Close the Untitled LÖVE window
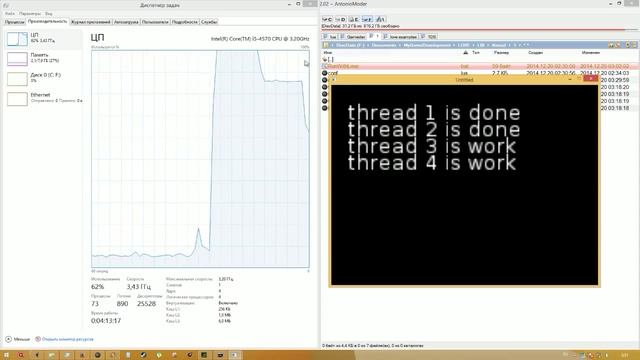The width and height of the screenshot is (640, 360). (591, 78)
